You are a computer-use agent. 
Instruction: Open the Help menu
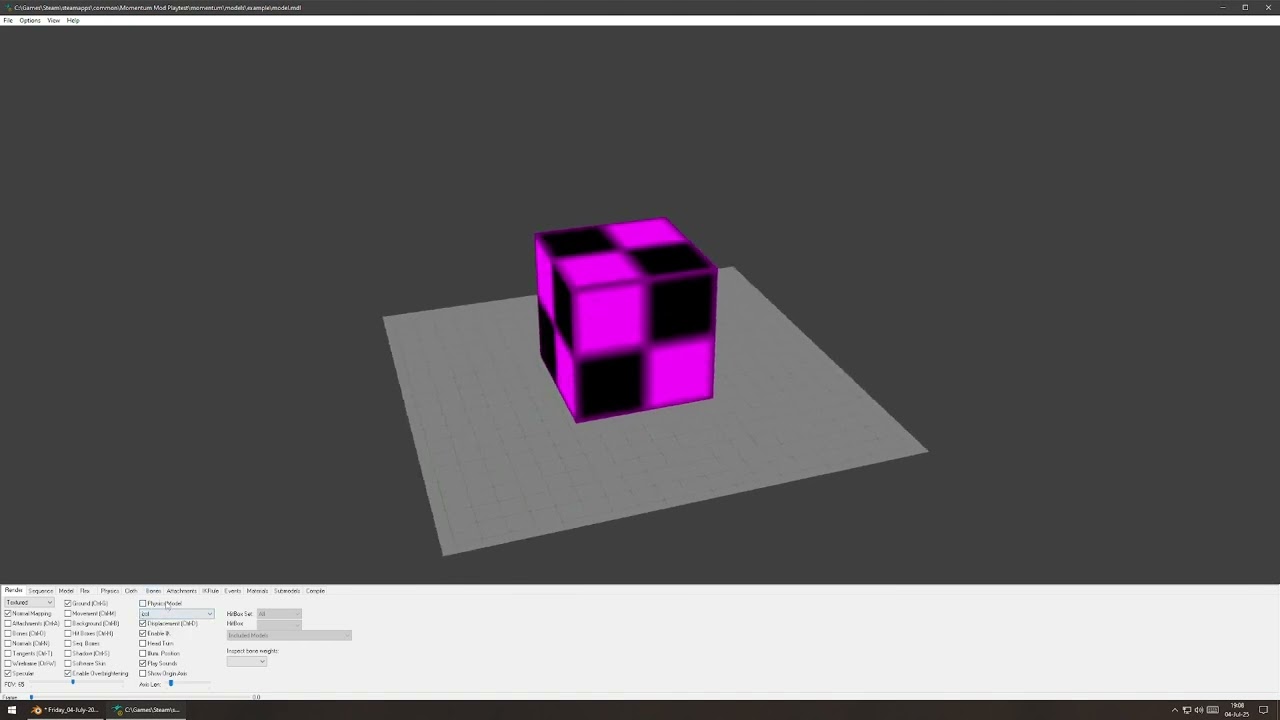pos(73,20)
